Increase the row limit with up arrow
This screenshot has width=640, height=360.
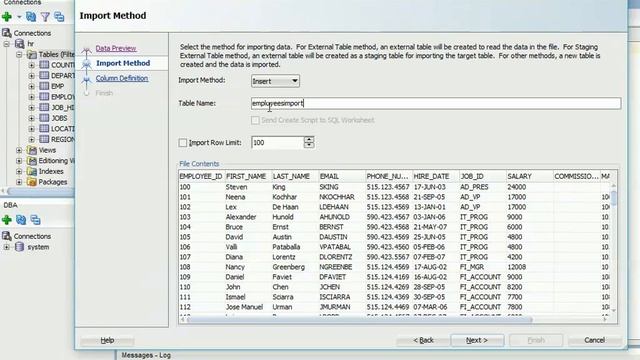[x=309, y=139]
